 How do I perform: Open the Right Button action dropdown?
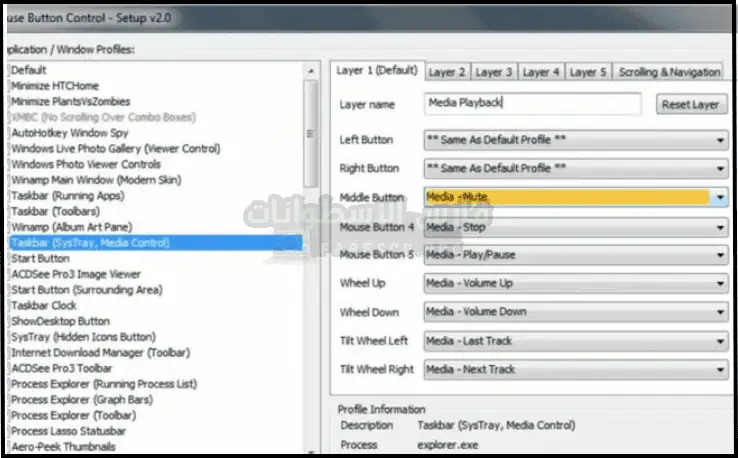pos(720,169)
